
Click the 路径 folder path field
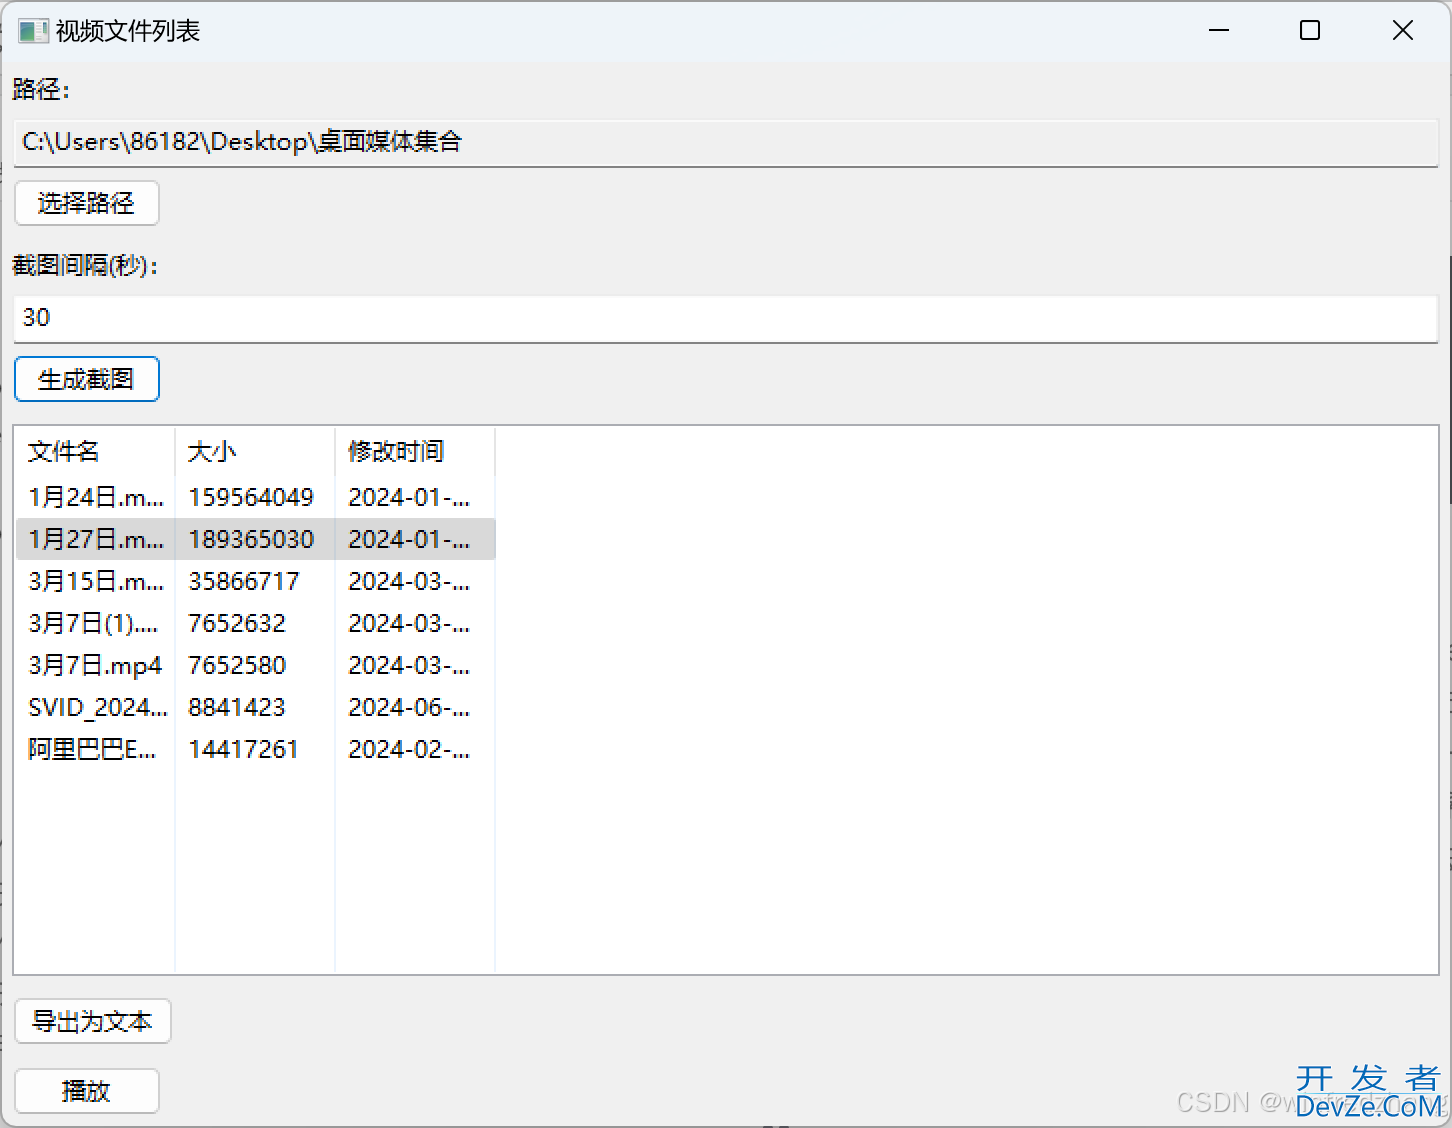[x=725, y=142]
